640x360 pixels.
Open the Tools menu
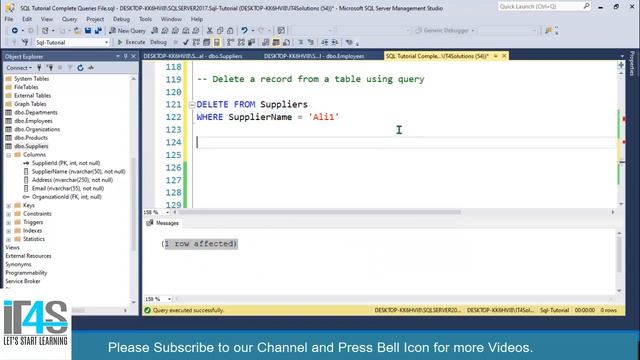145,19
